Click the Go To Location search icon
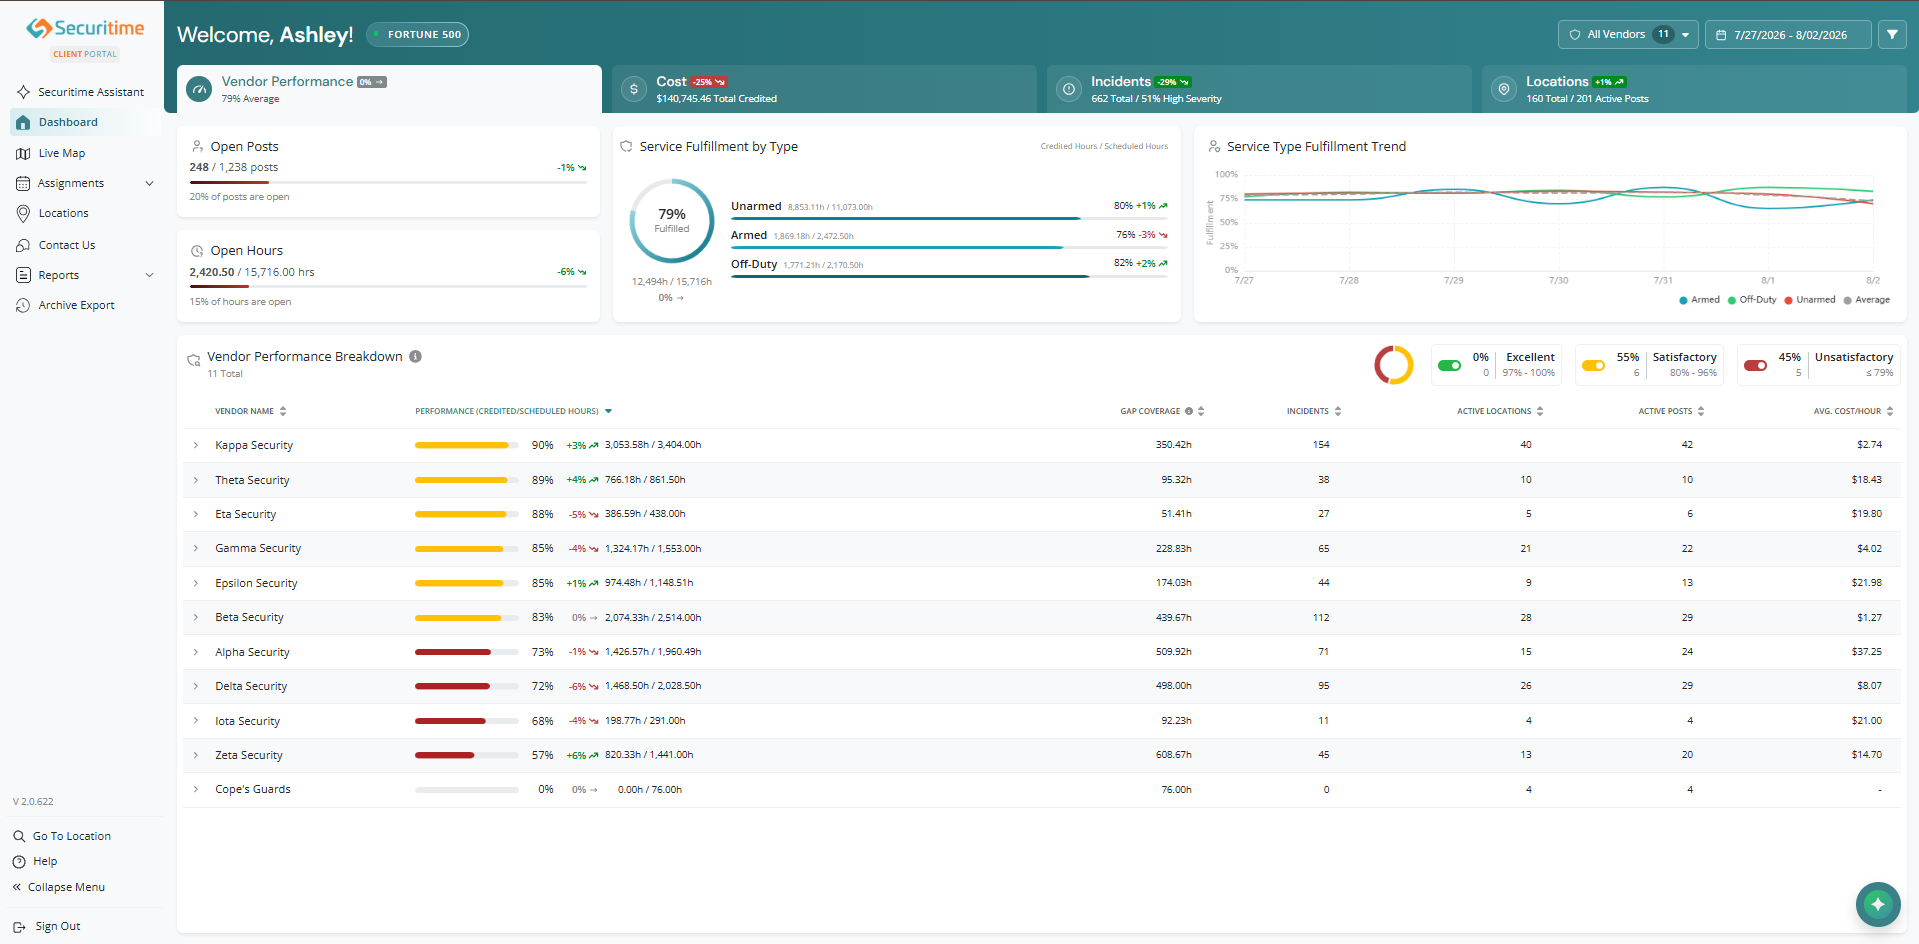The height and width of the screenshot is (944, 1919). 19,836
